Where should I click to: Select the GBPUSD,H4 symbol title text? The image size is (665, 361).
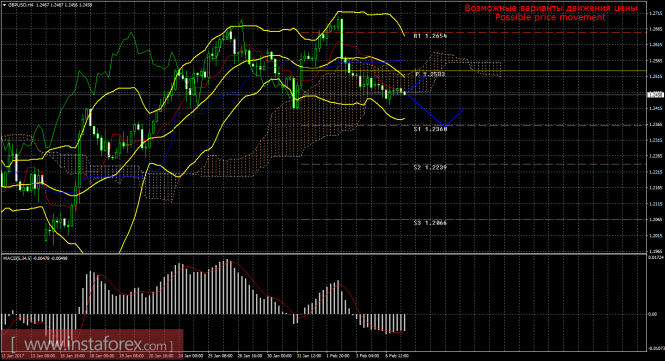(21, 5)
